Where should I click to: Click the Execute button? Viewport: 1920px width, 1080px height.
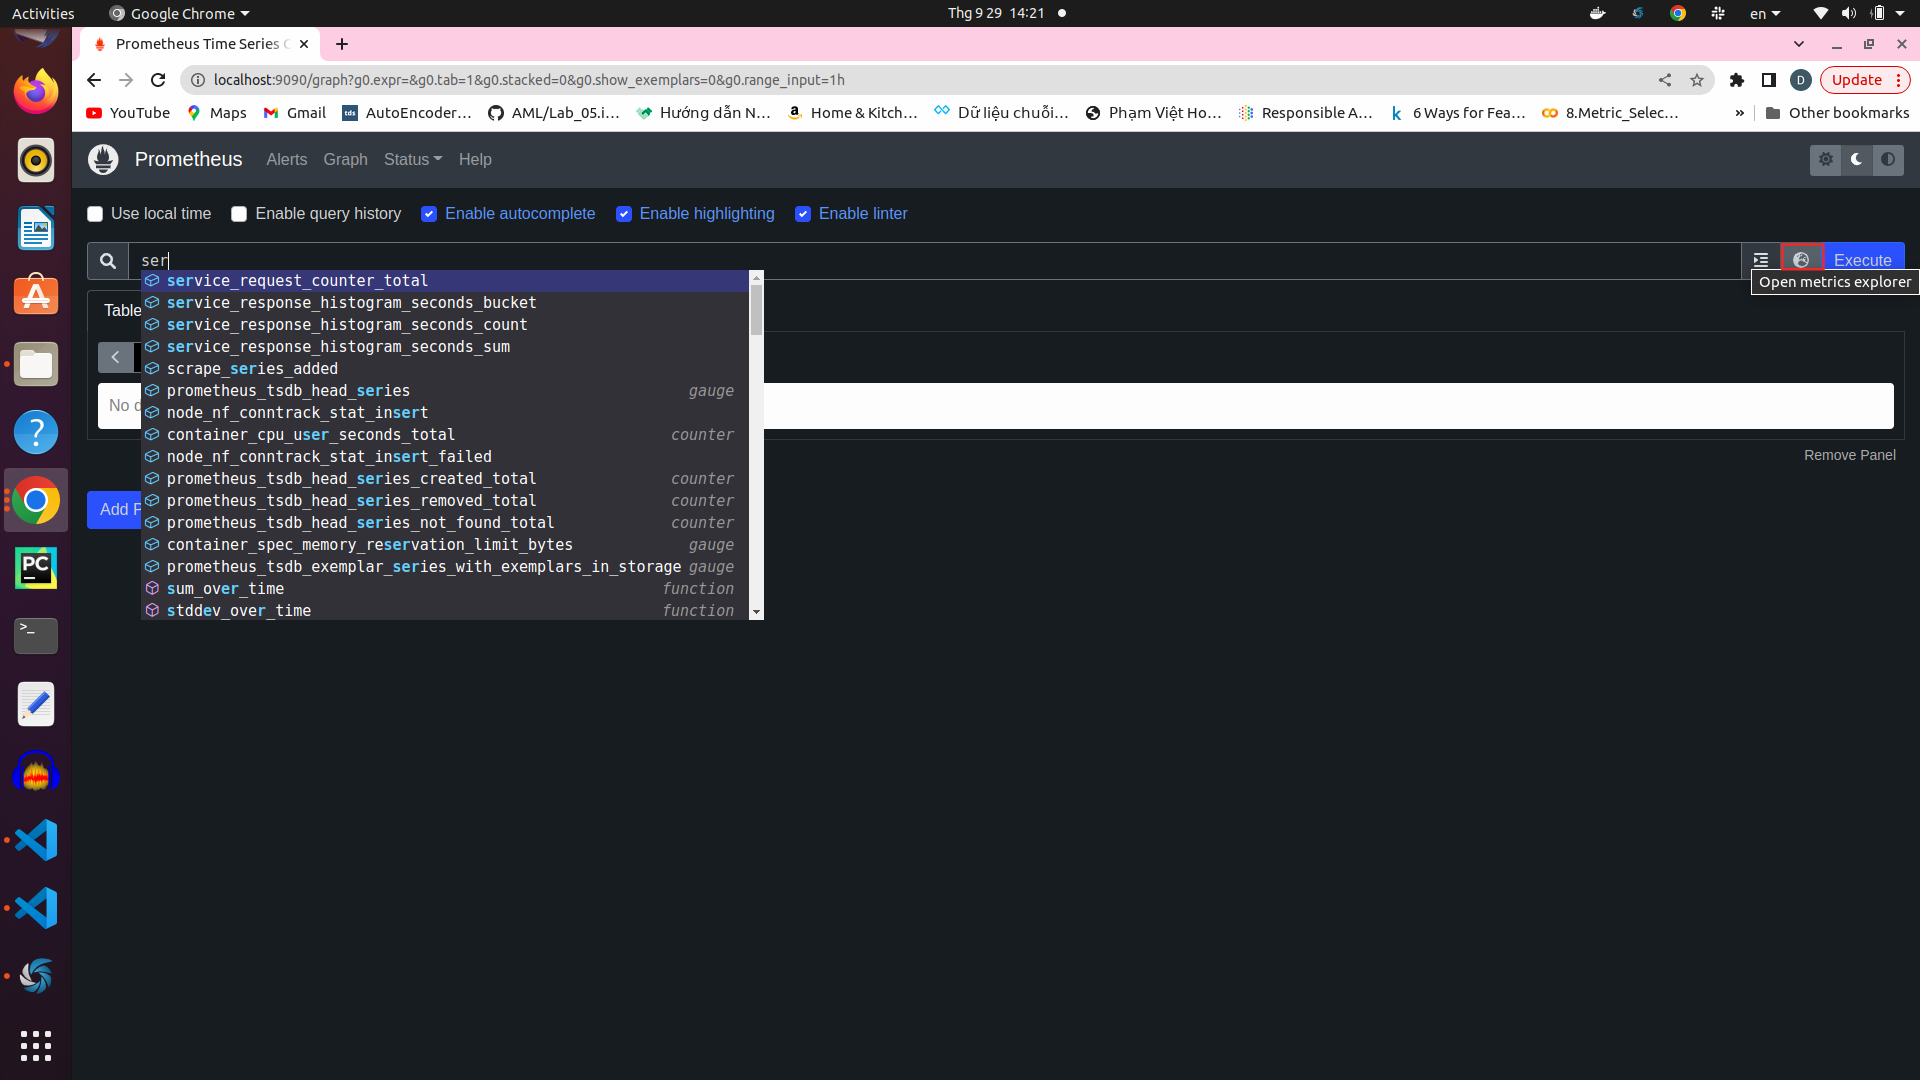click(x=1862, y=260)
